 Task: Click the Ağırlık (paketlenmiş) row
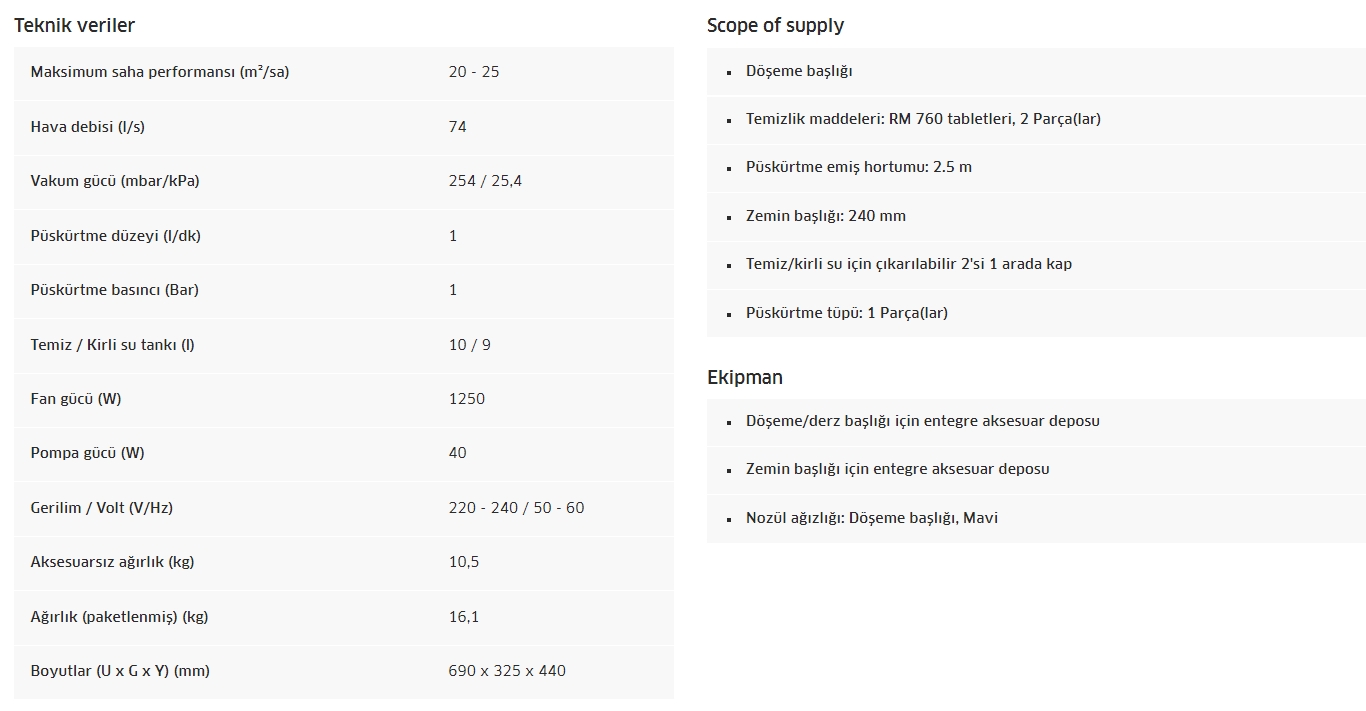point(344,617)
